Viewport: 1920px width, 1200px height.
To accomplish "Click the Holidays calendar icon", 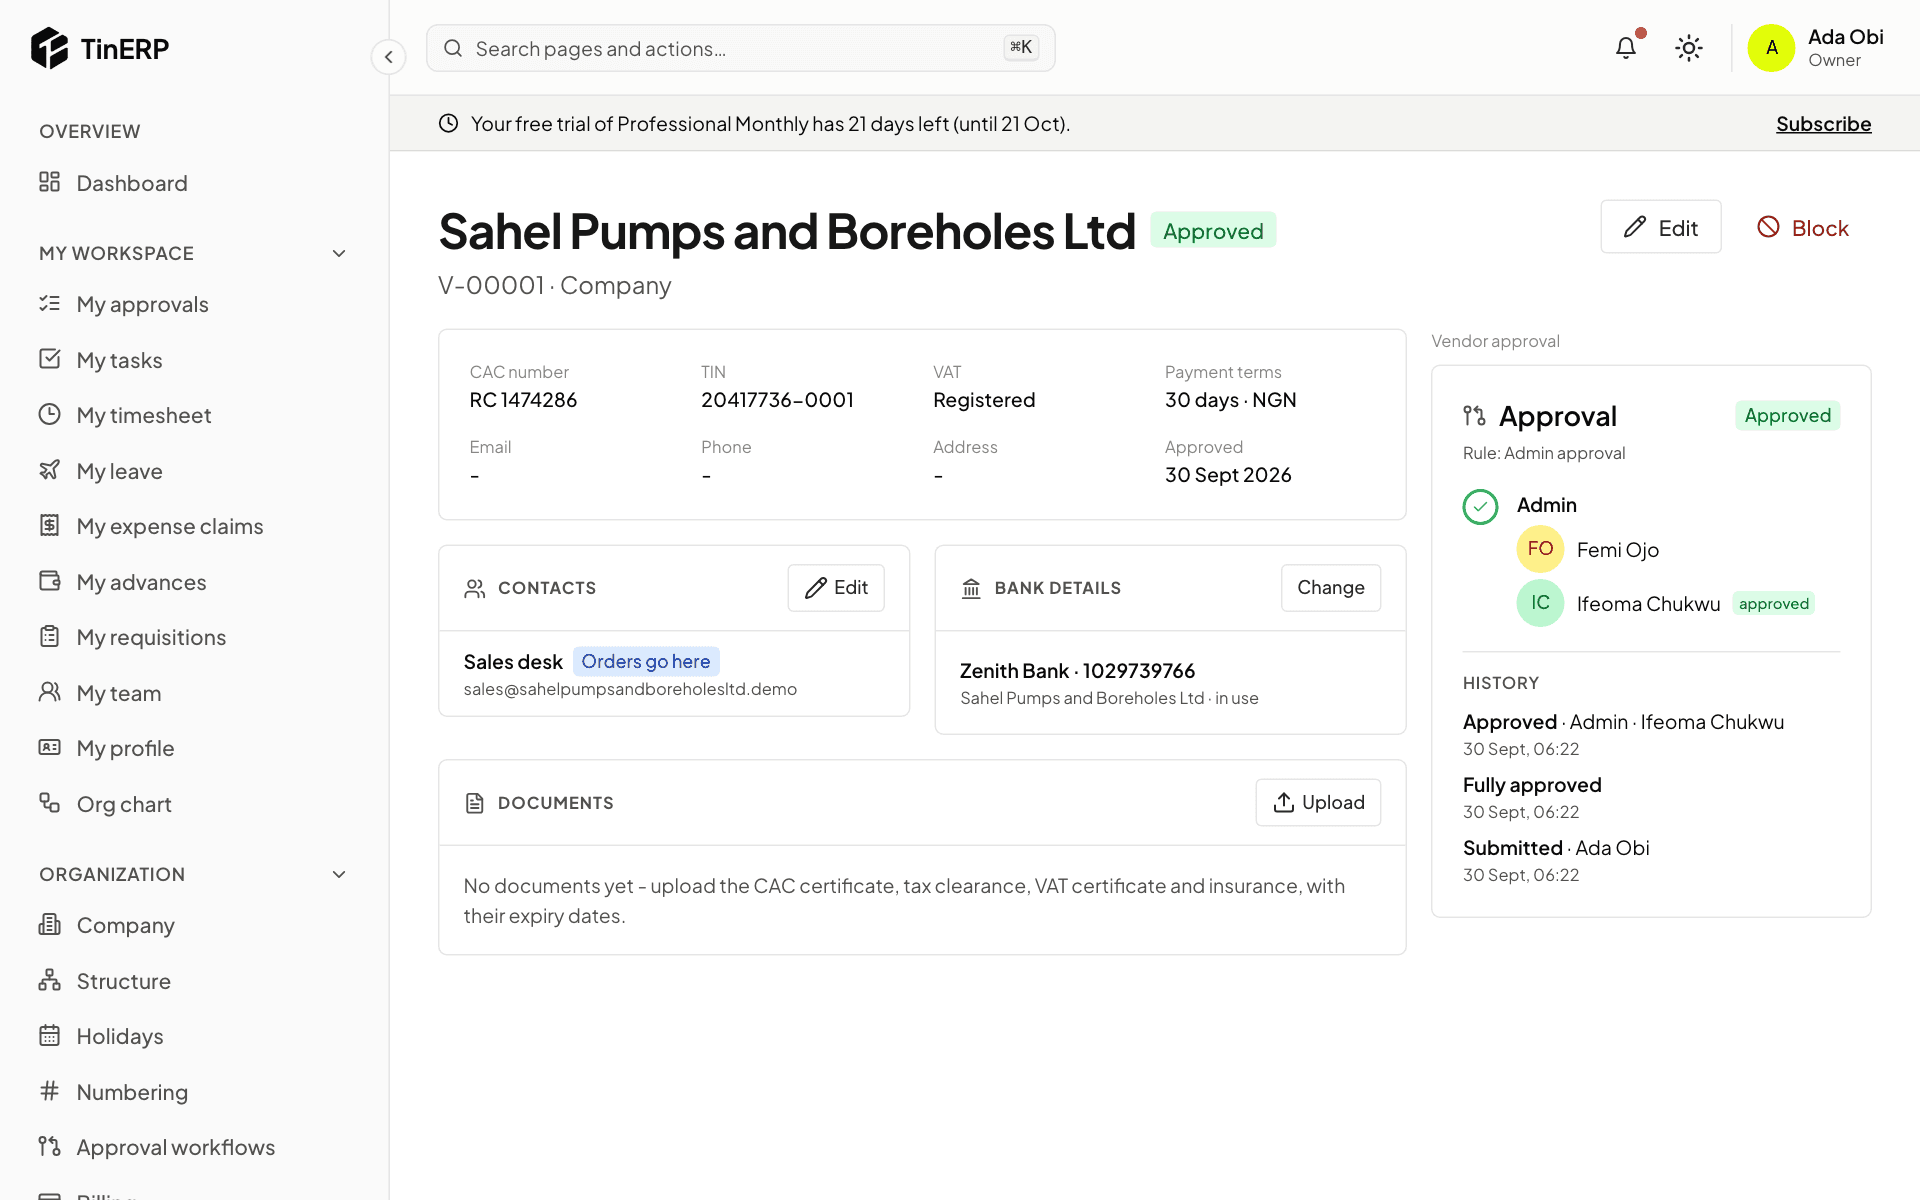I will pyautogui.click(x=49, y=1035).
